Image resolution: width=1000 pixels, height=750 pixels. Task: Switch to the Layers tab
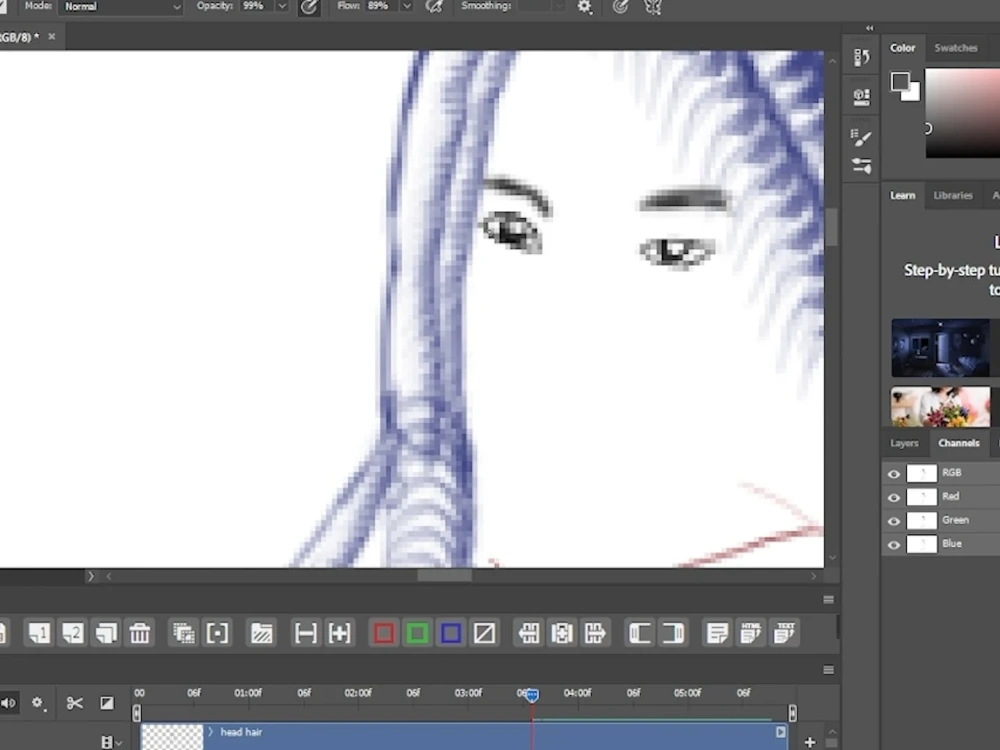pyautogui.click(x=904, y=443)
